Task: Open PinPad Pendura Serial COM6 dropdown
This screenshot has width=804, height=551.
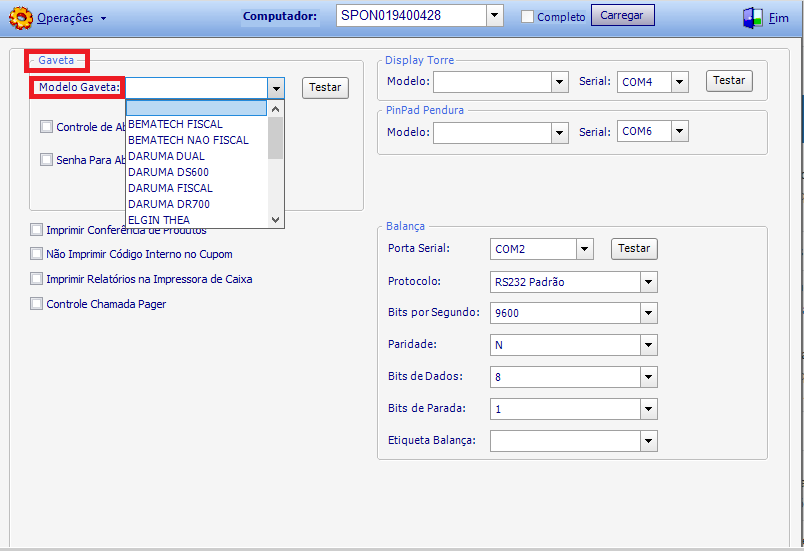Action: click(x=679, y=131)
